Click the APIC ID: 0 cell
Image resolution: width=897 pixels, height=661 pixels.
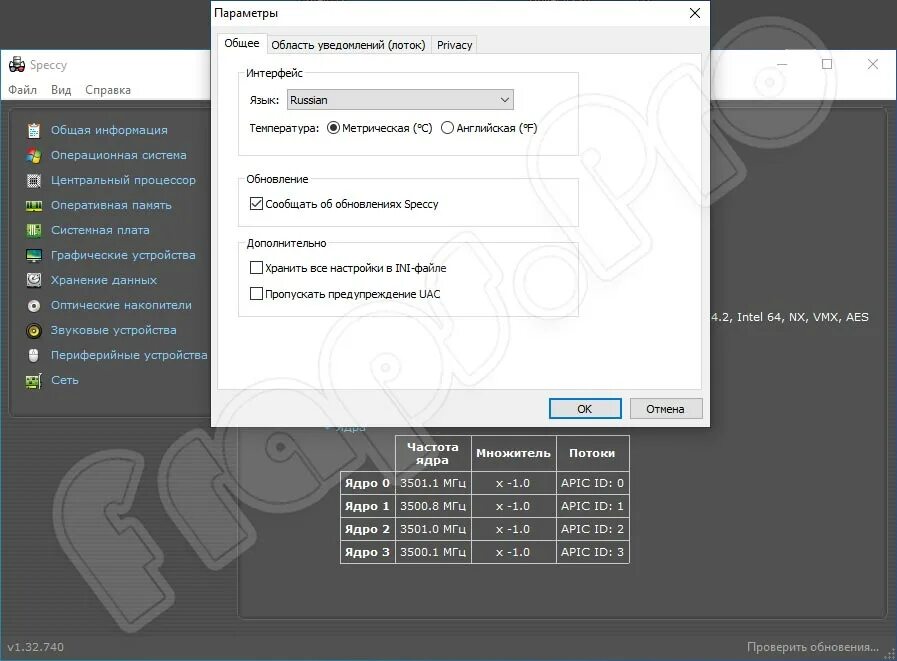click(592, 483)
